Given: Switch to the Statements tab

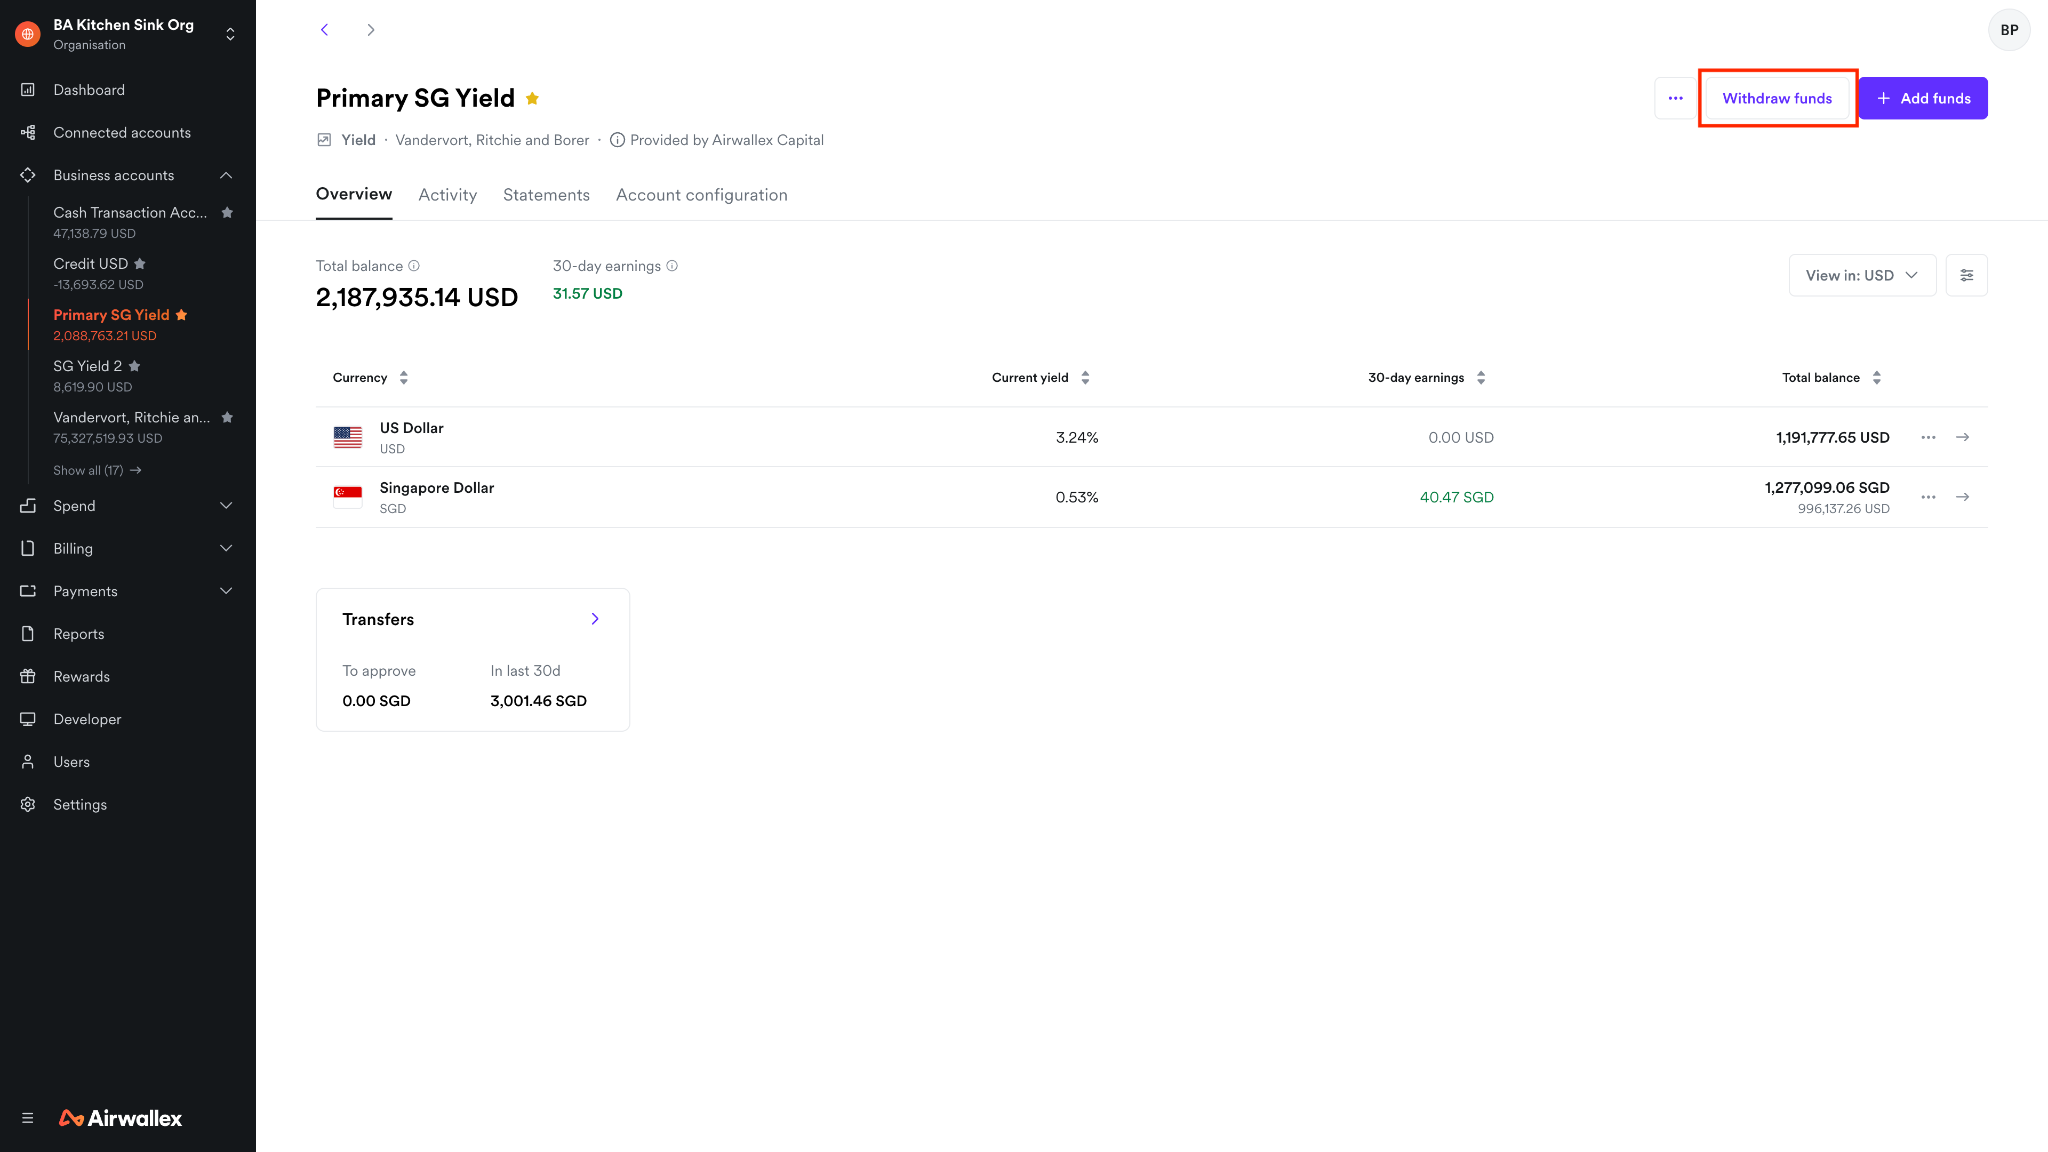Looking at the screenshot, I should 546,195.
